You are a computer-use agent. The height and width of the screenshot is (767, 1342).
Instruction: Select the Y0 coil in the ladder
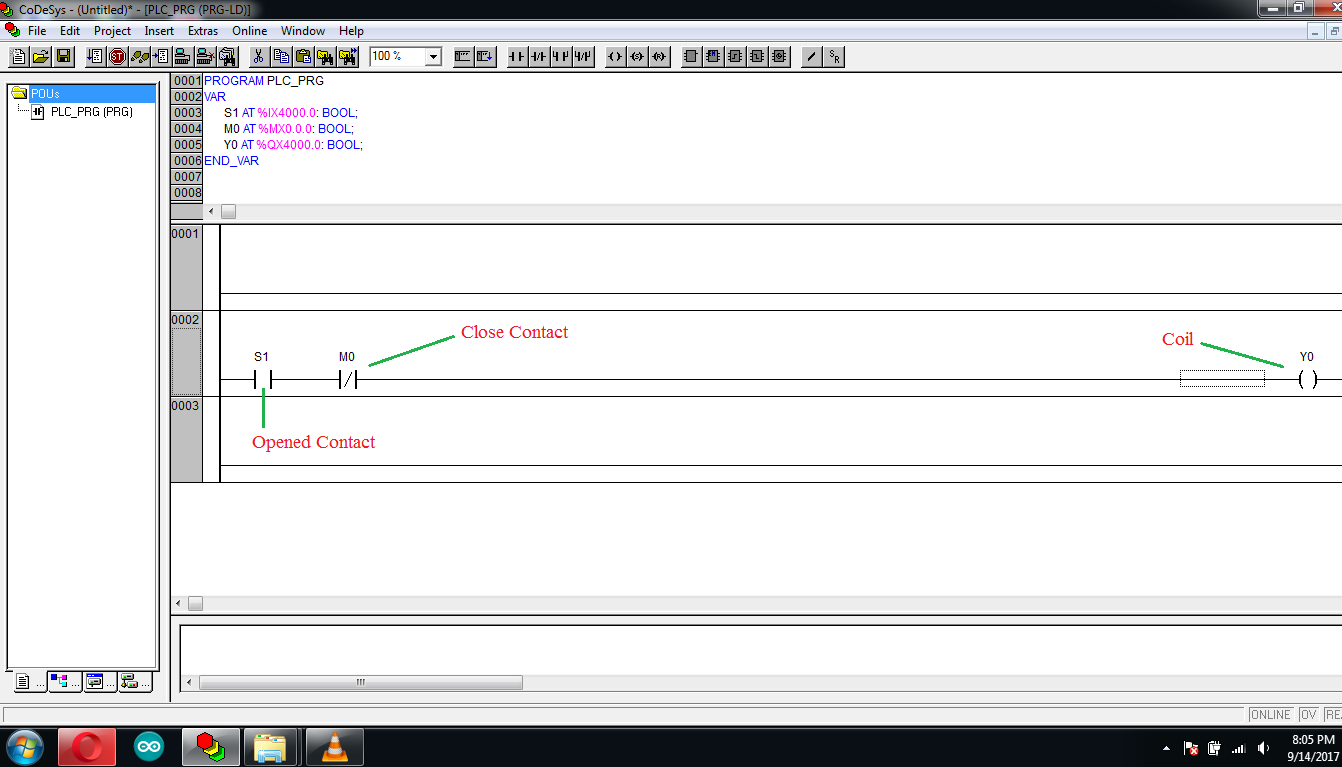[x=1306, y=380]
